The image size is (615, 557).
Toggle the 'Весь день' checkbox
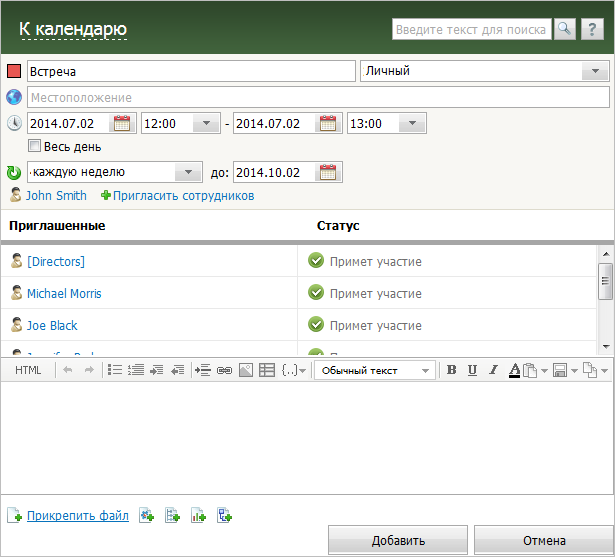[34, 146]
